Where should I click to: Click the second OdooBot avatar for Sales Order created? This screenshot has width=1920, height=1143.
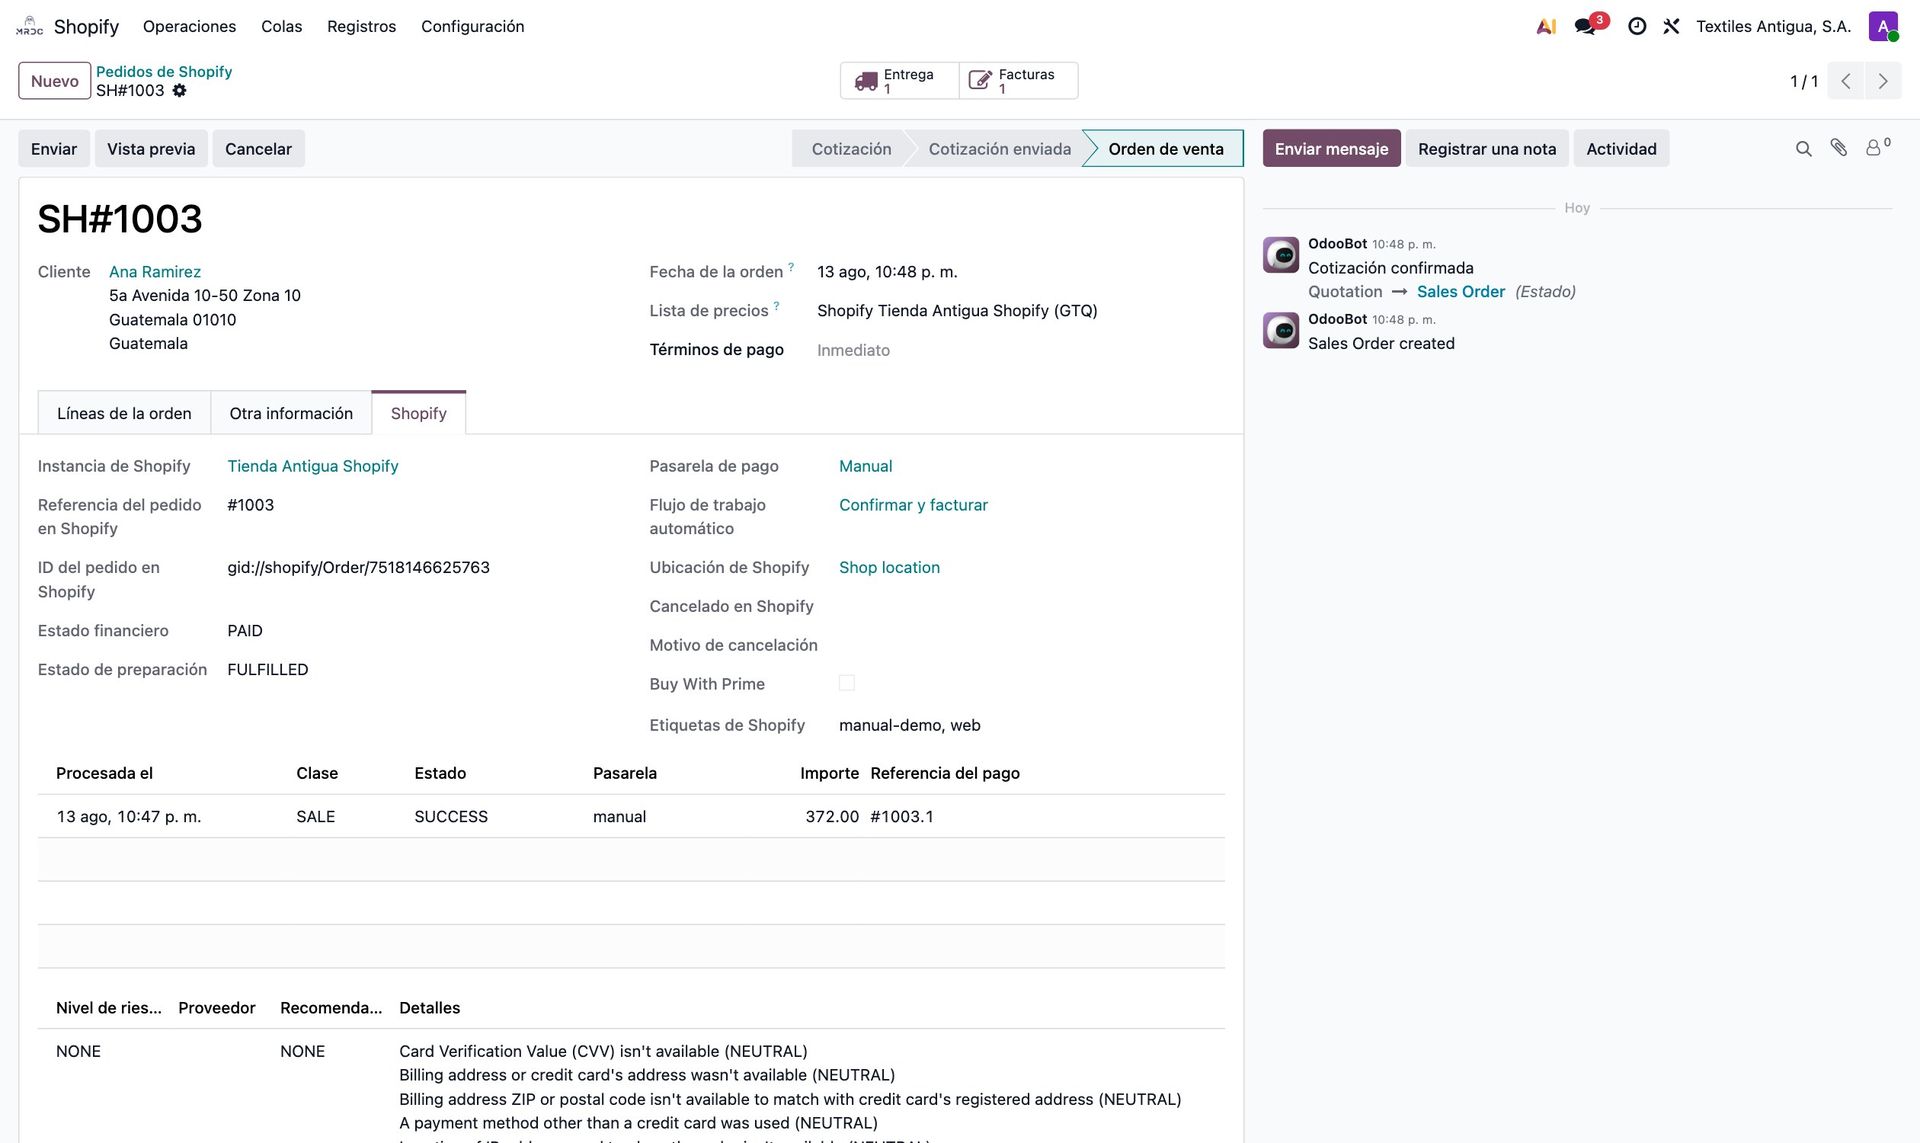click(x=1281, y=331)
